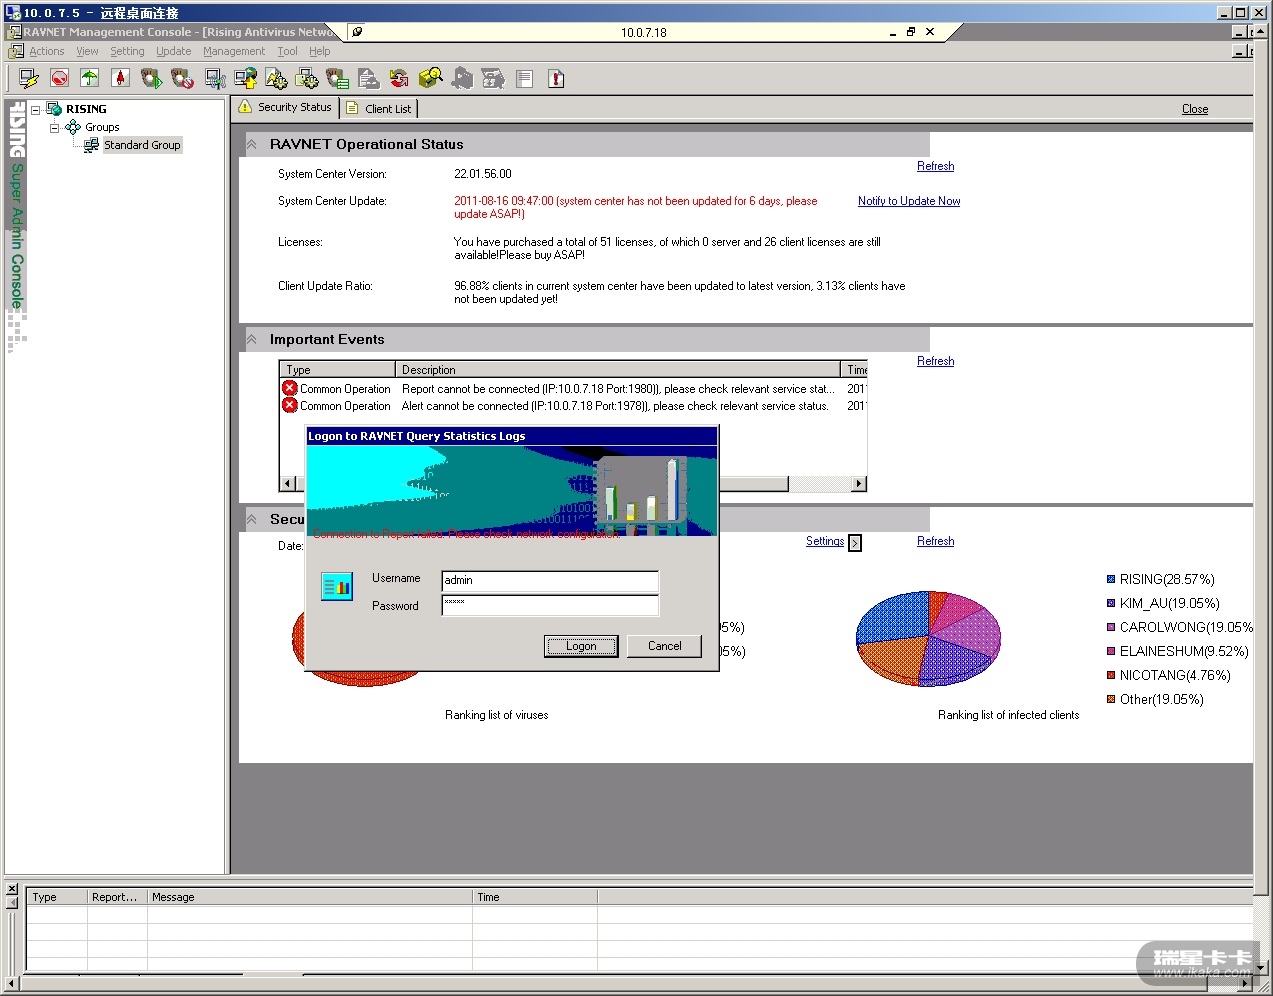Click red error icon on Alert connection row

(290, 405)
